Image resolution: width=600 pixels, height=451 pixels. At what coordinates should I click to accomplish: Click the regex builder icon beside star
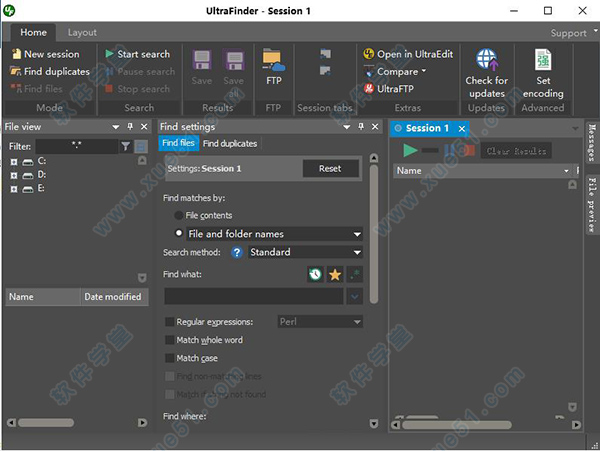click(x=355, y=274)
